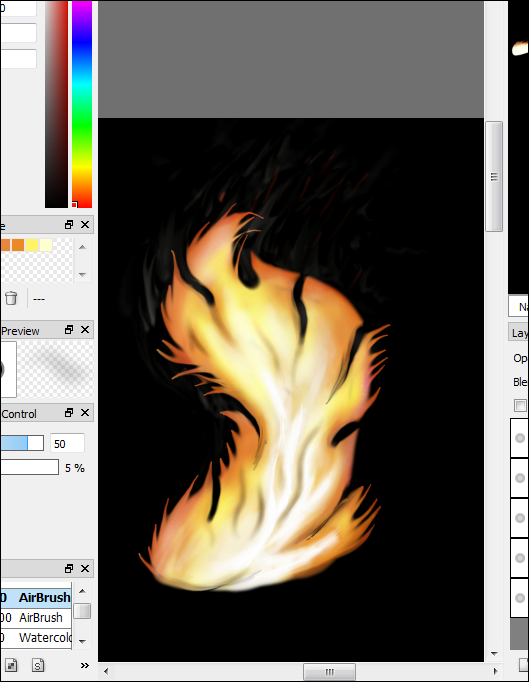Undock the Brush Preview panel
The width and height of the screenshot is (529, 682).
coord(69,330)
